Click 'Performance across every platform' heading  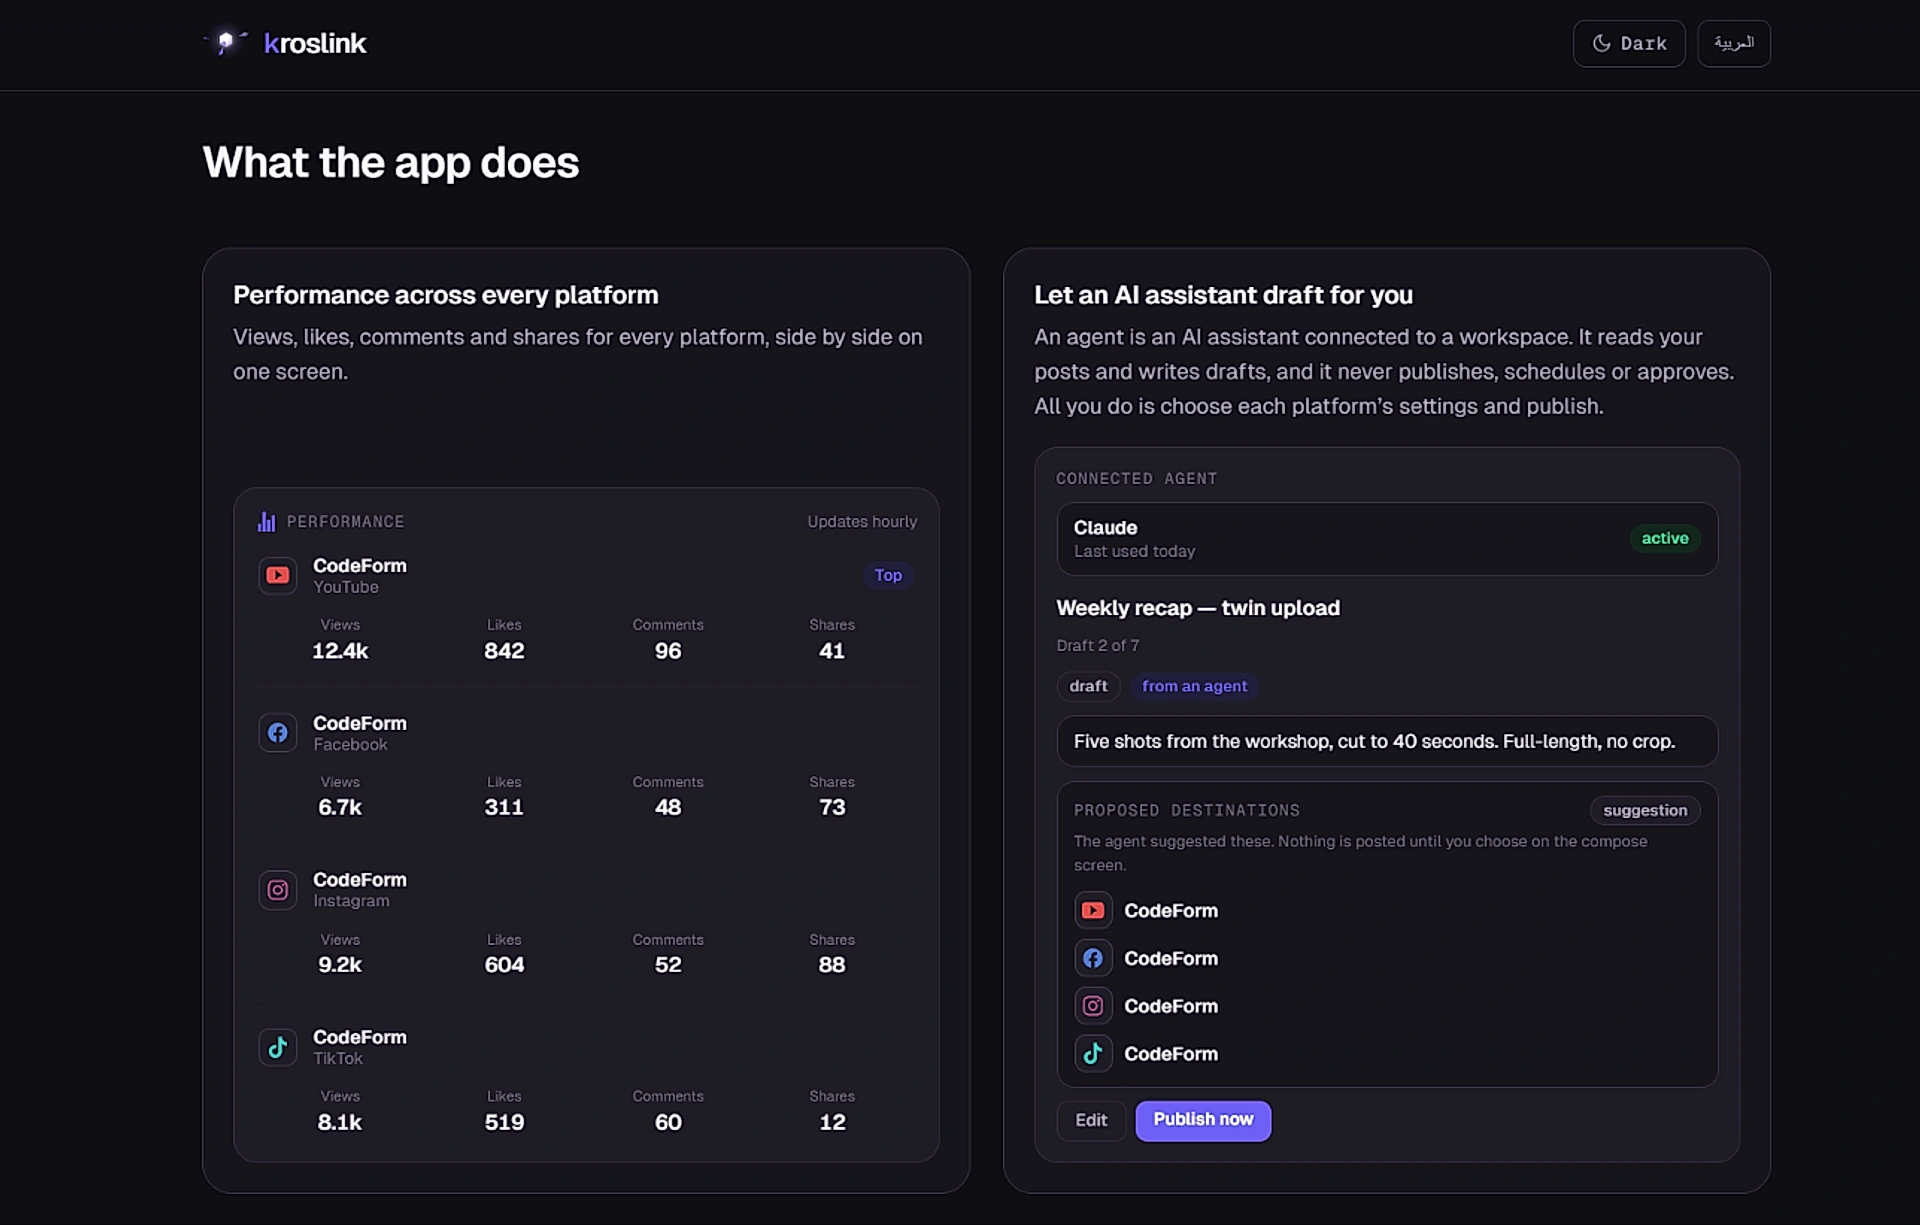[x=446, y=296]
